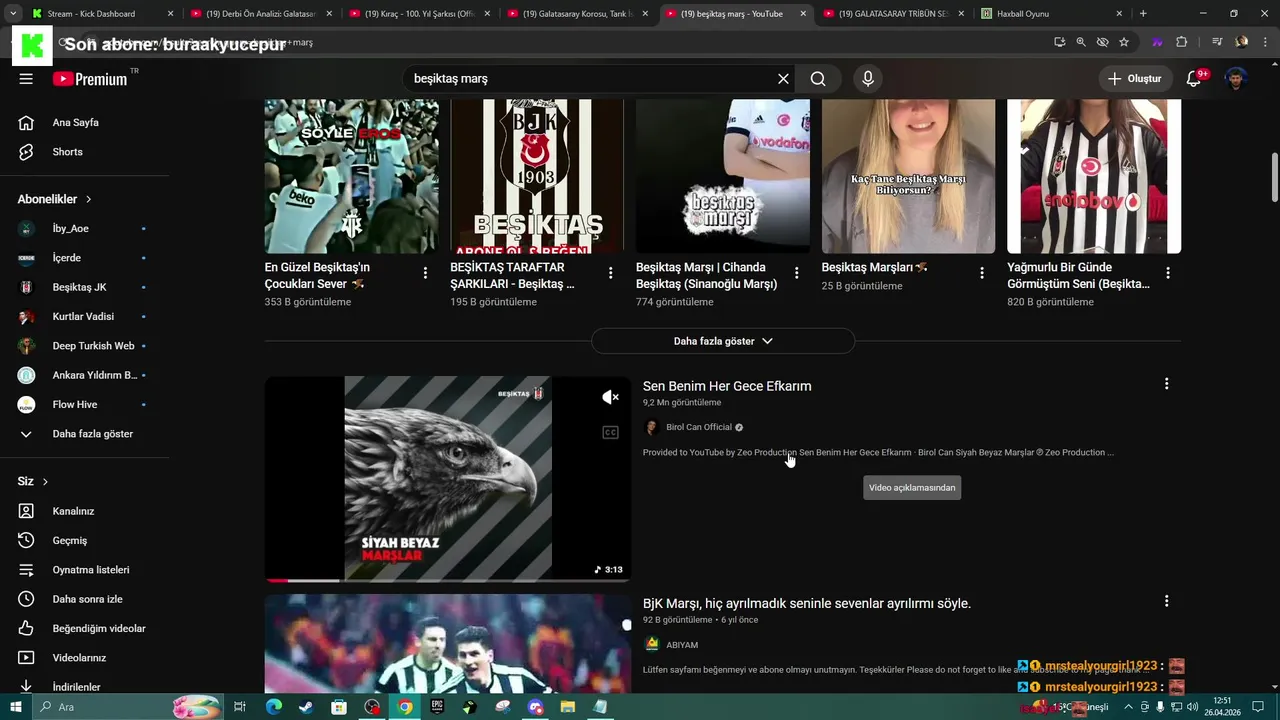This screenshot has width=1280, height=720.
Task: Go to YouTube Premium home logo
Action: tap(90, 79)
